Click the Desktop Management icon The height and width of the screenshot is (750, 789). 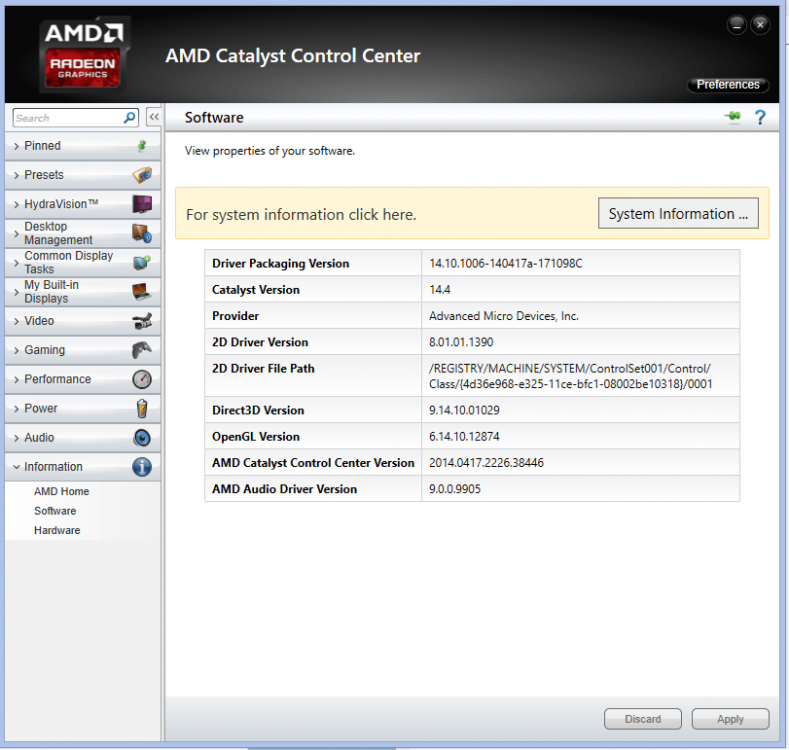click(142, 234)
